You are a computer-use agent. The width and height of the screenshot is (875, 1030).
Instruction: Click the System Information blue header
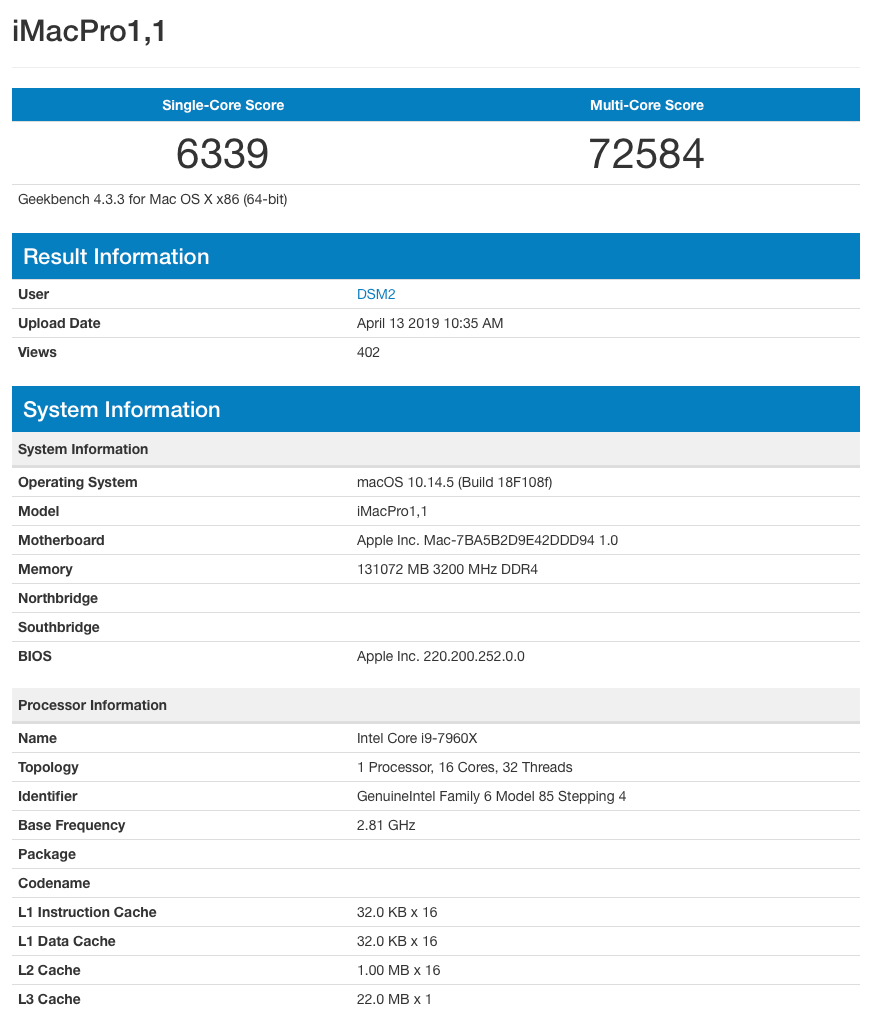pos(436,409)
